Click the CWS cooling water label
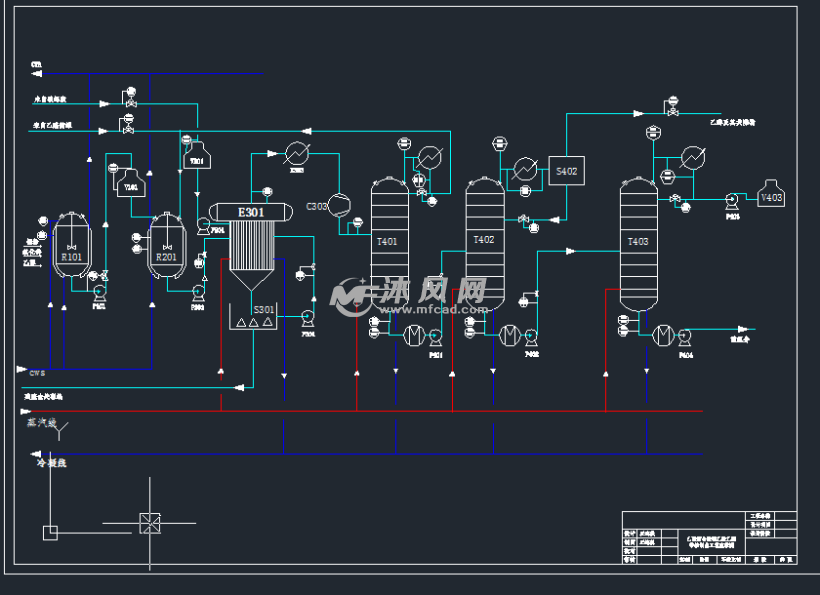Image resolution: width=820 pixels, height=595 pixels. click(37, 373)
